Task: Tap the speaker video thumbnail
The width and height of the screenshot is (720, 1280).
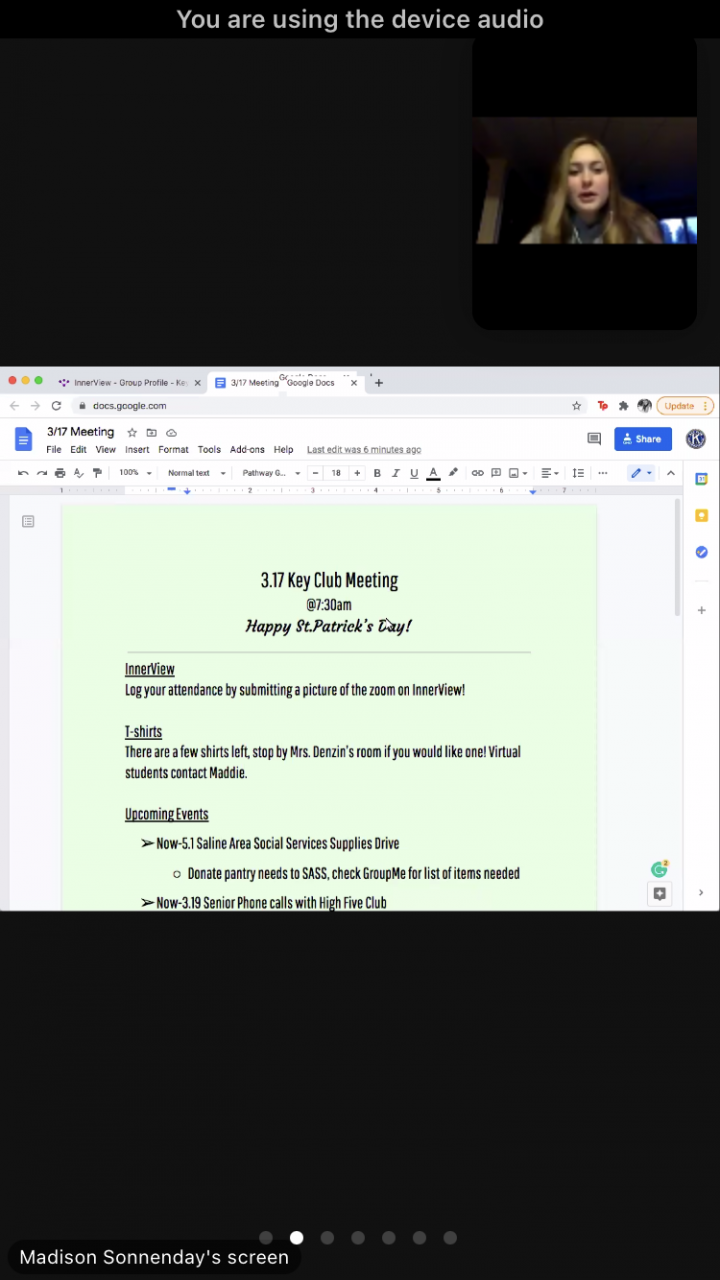Action: click(x=584, y=181)
